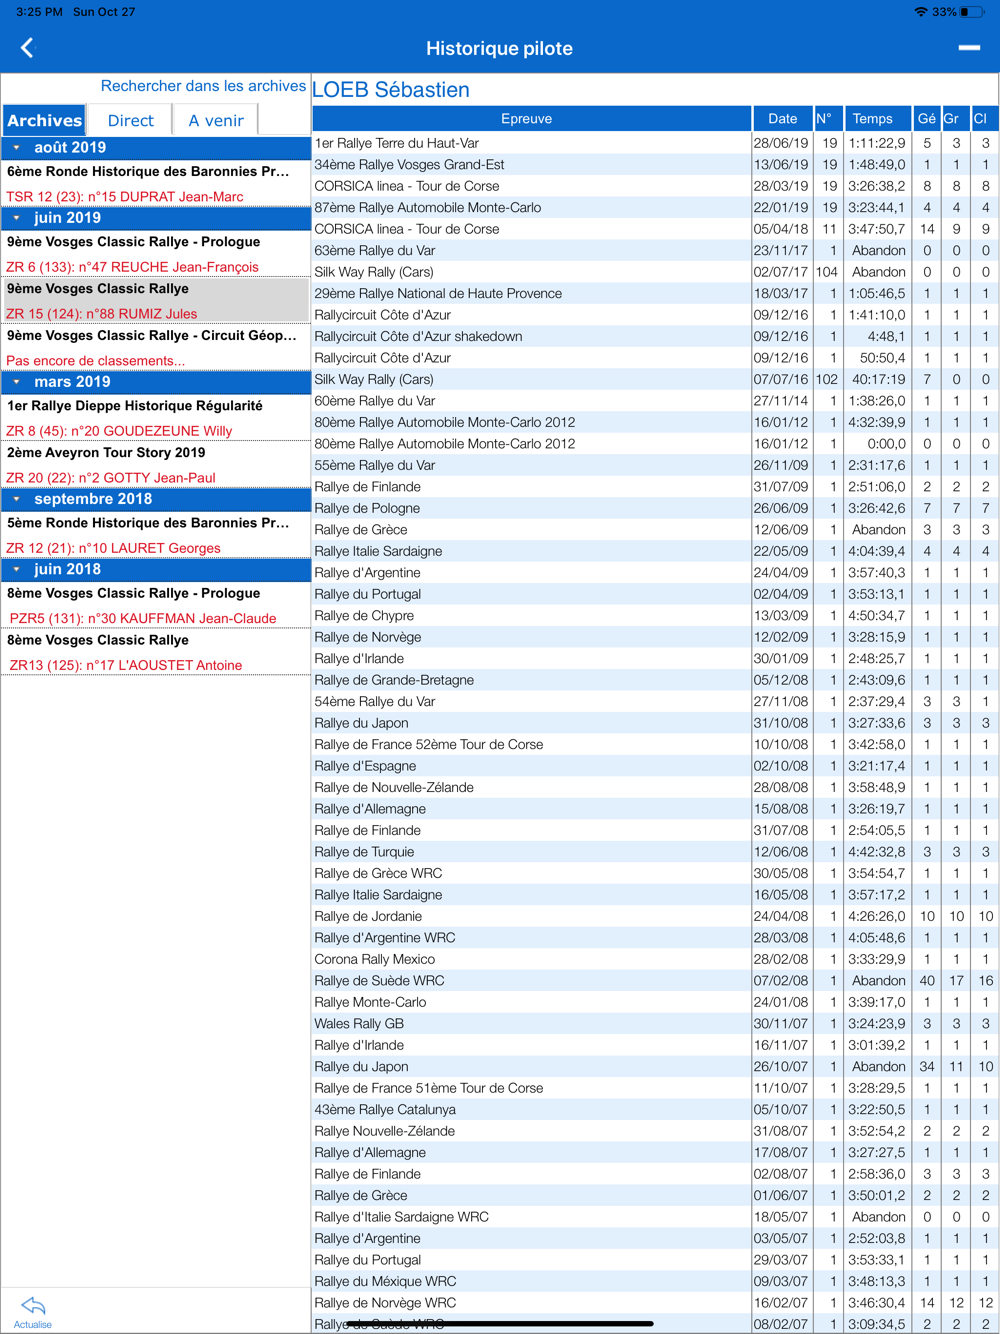Screen dimensions: 1000x1334
Task: Collapse the juin 2019 section
Action: (17, 218)
